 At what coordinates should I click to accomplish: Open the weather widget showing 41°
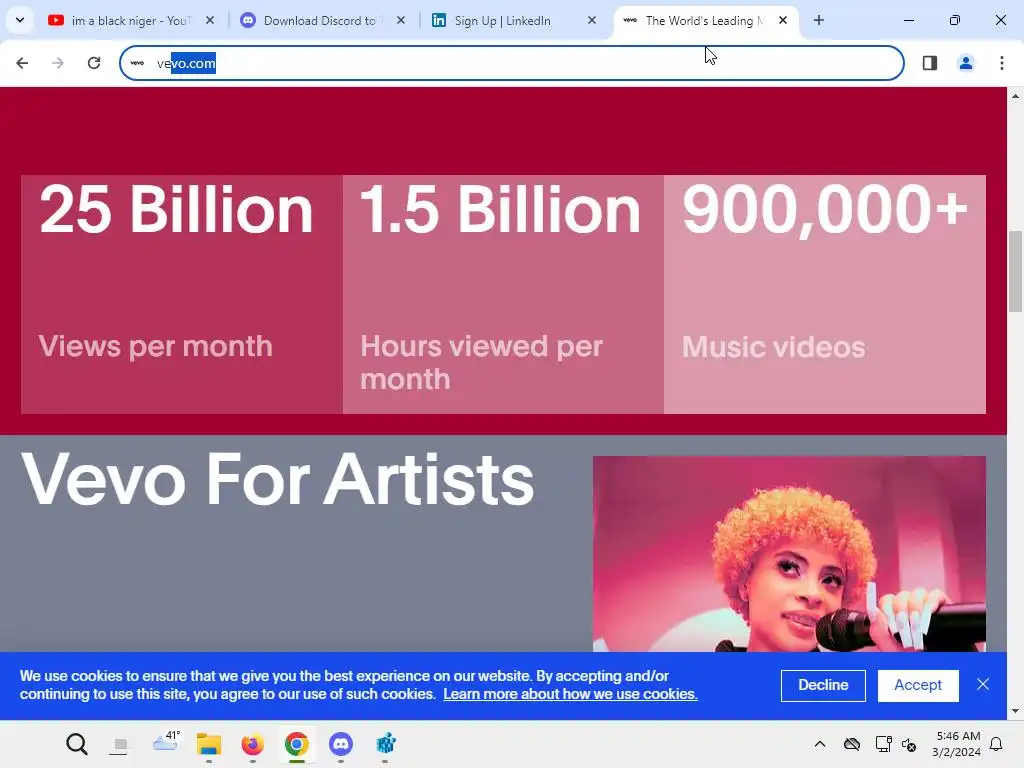coord(165,743)
